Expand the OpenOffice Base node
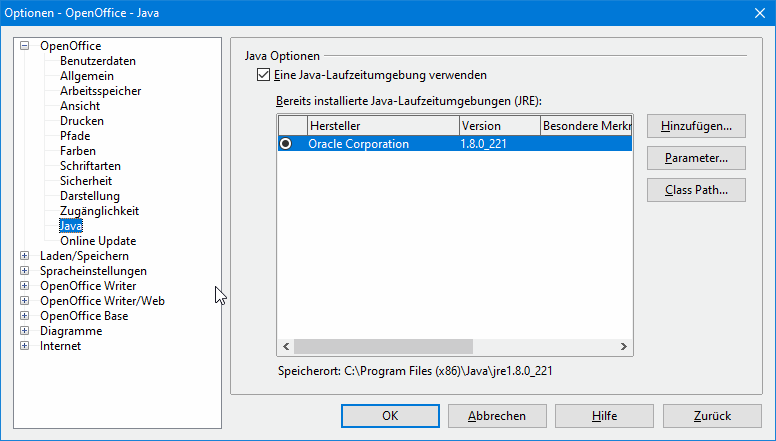Screen dimensions: 776x441 (x=25, y=316)
